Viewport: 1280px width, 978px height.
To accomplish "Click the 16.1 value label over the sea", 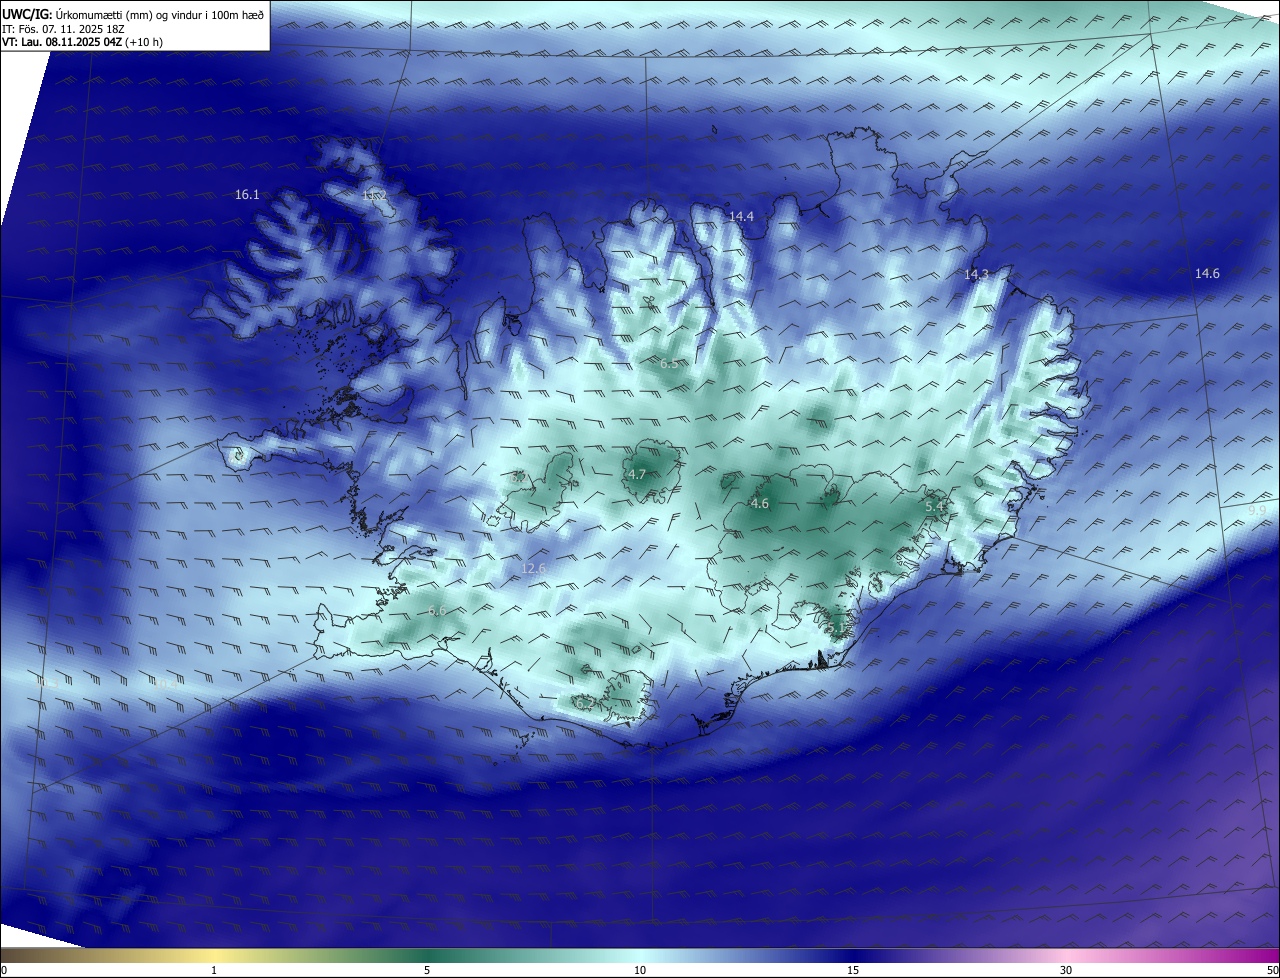I will click(x=247, y=195).
